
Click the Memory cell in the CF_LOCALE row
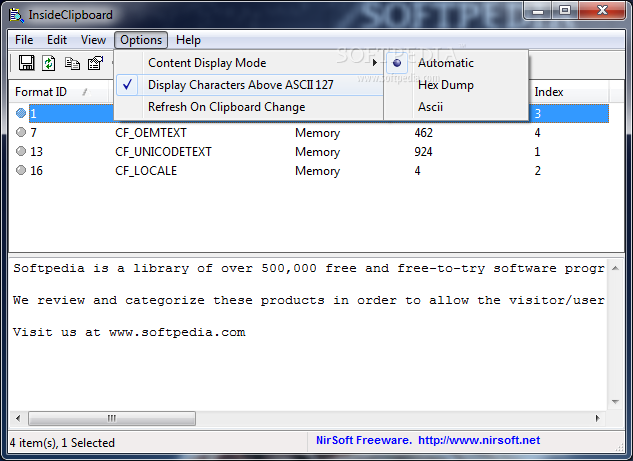tap(317, 170)
